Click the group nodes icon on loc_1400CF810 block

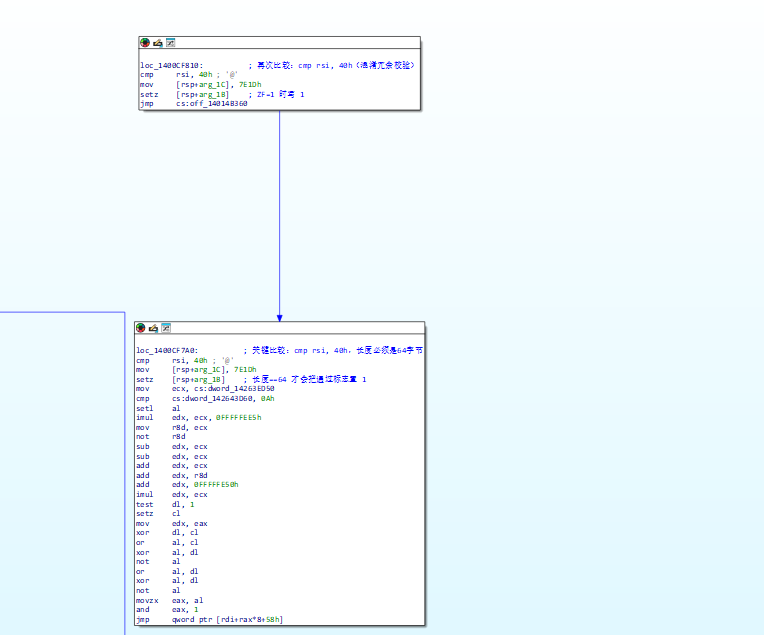point(170,43)
